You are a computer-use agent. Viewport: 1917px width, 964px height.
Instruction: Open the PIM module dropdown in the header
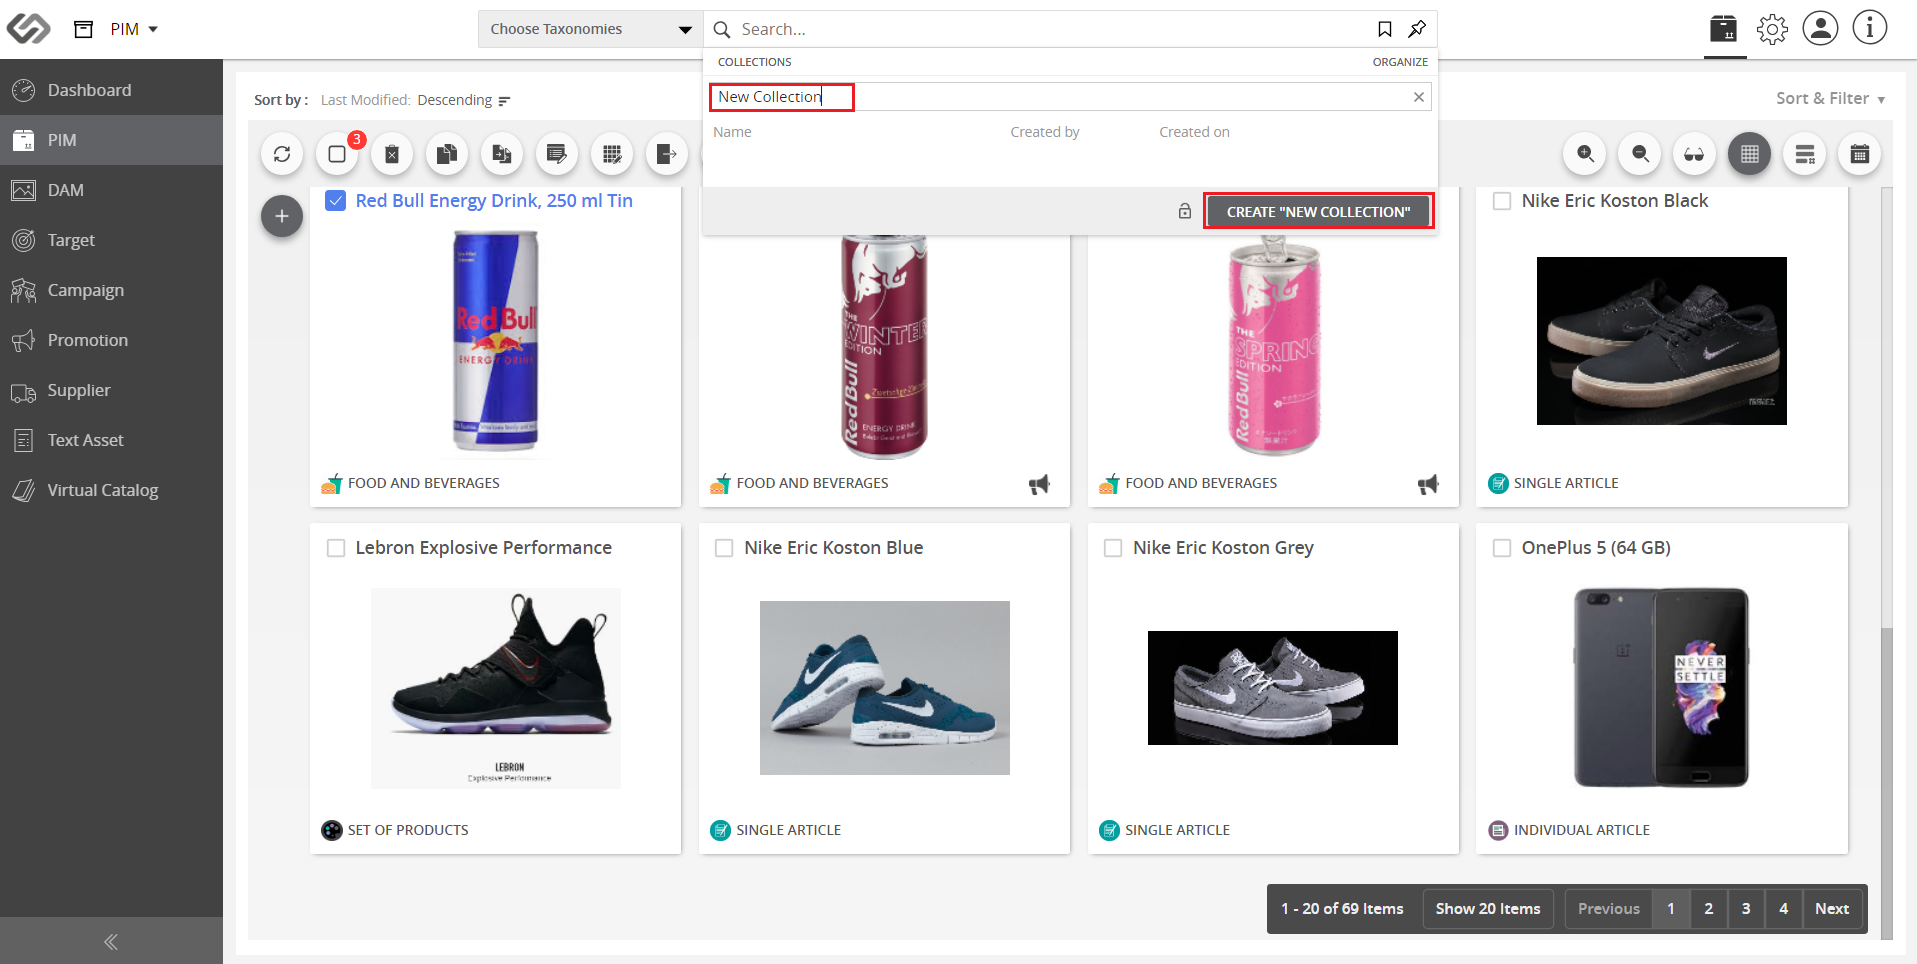pos(133,29)
